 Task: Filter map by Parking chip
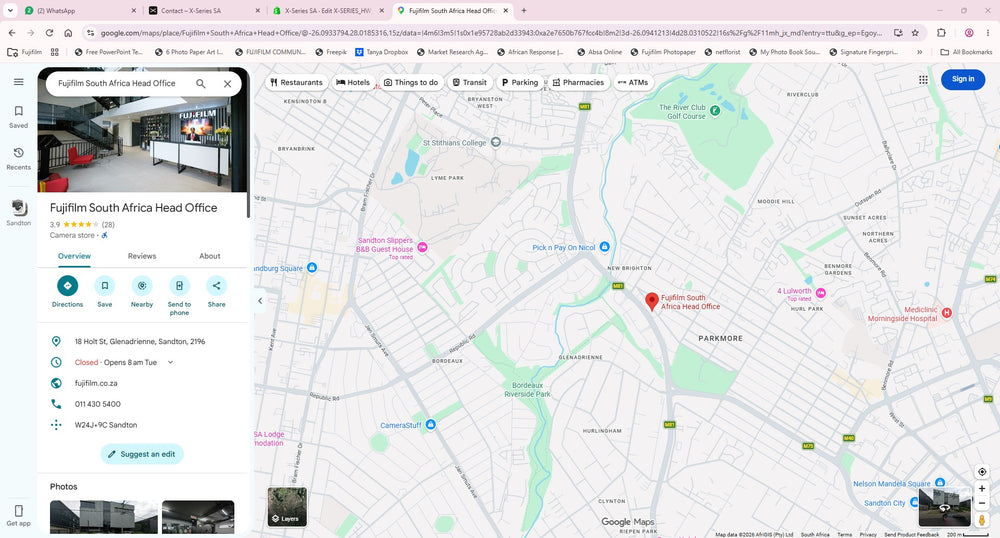click(520, 82)
